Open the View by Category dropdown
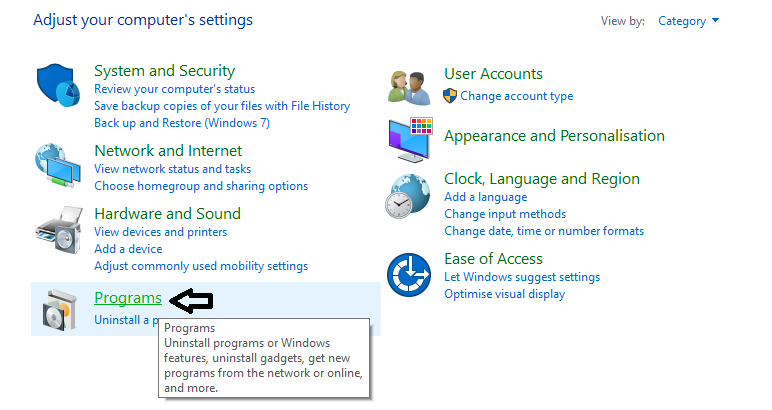Image resolution: width=772 pixels, height=410 pixels. [688, 21]
